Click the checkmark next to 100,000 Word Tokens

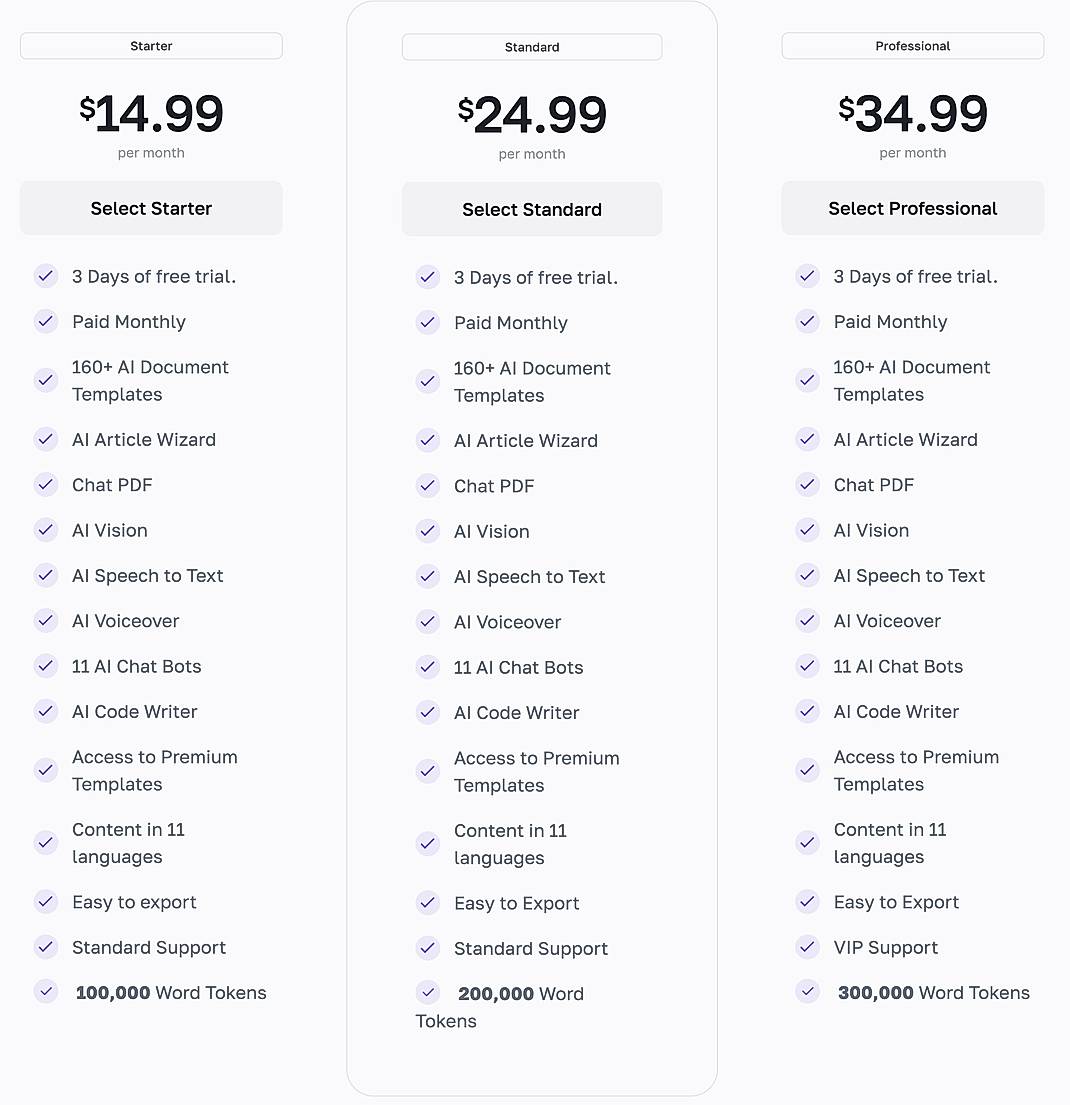[x=46, y=992]
